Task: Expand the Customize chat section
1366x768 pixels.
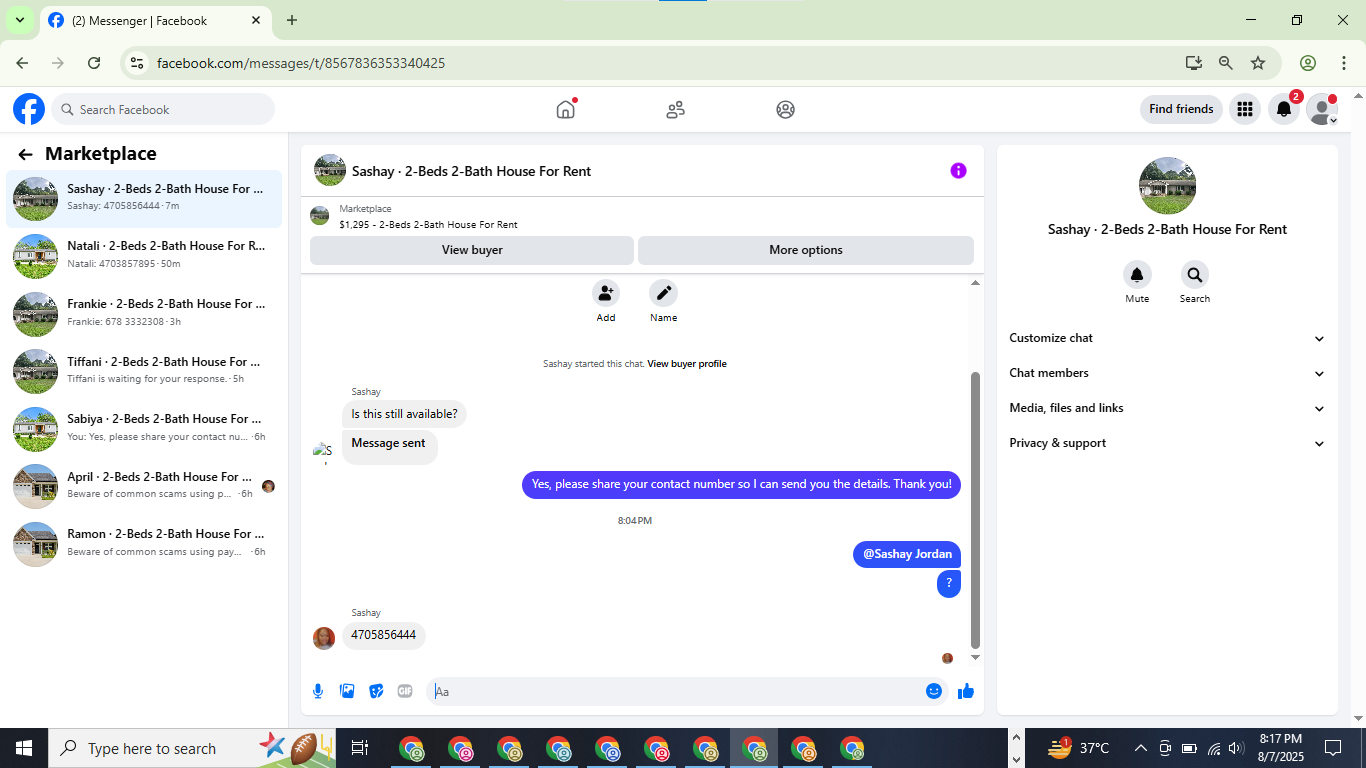Action: click(x=1167, y=338)
